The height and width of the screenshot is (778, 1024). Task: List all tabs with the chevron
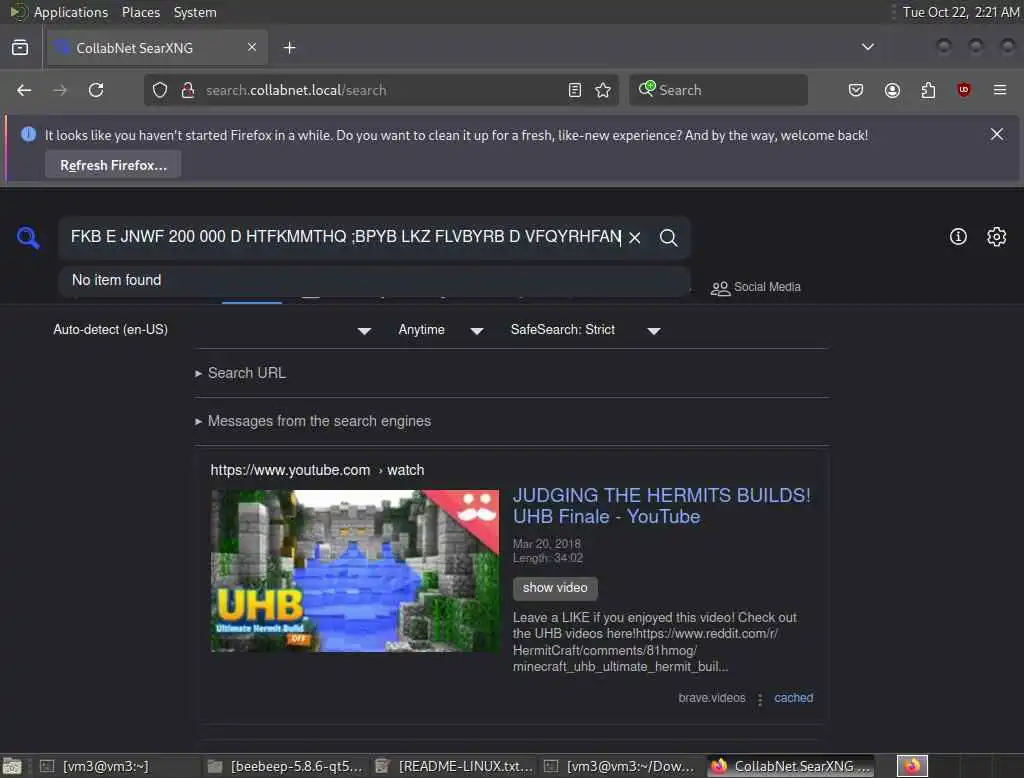pyautogui.click(x=867, y=47)
